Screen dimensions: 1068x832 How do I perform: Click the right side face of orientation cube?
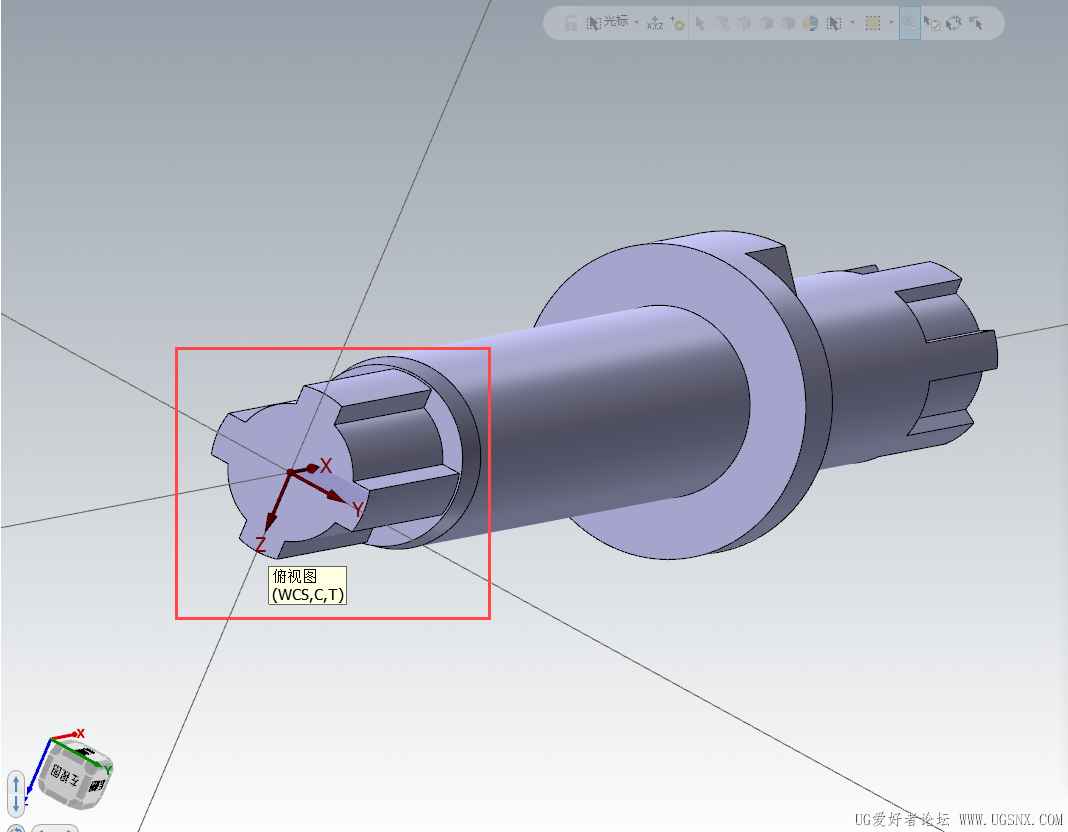[x=97, y=784]
